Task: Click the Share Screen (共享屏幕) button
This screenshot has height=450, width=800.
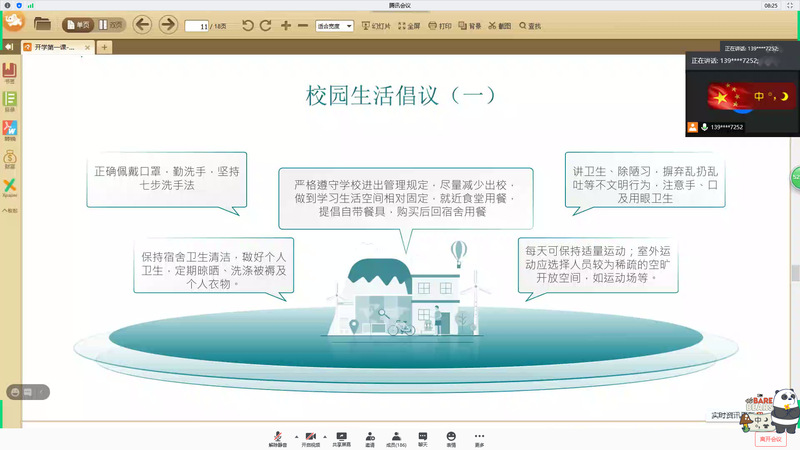Action: 341,438
